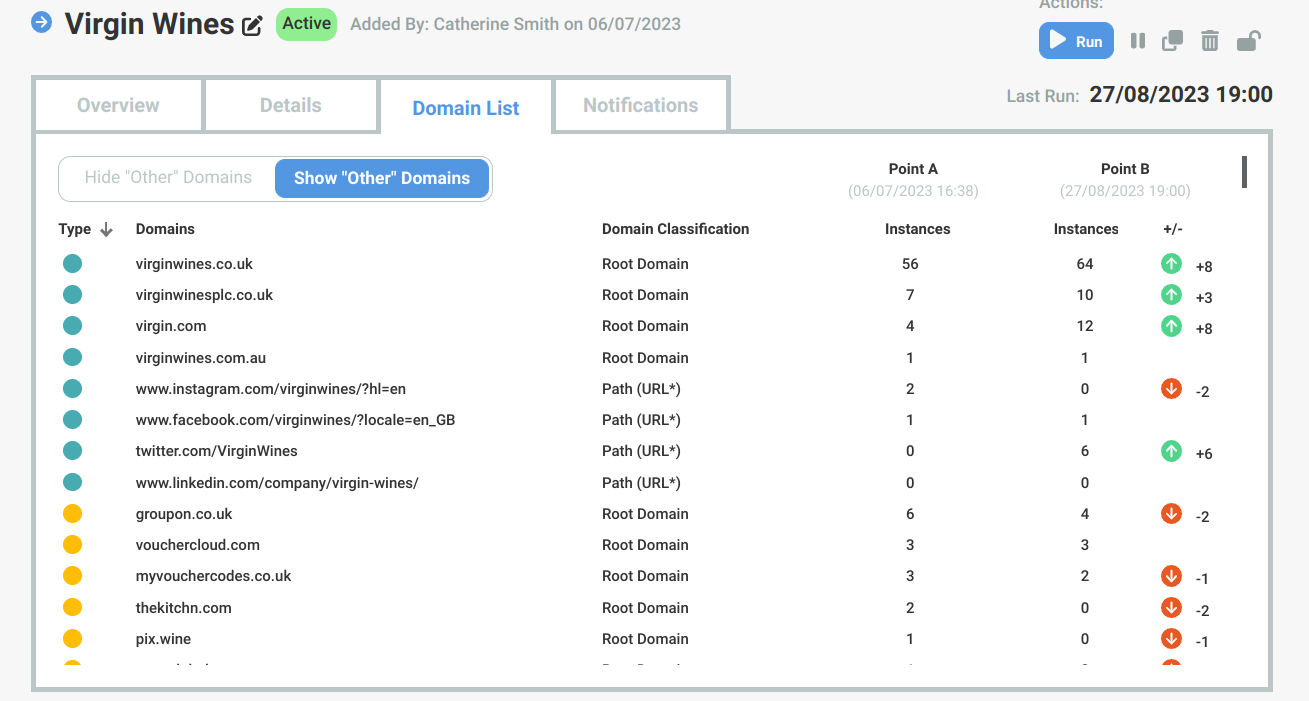Click teal type dot for virgin.com
The height and width of the screenshot is (701, 1309).
pos(72,326)
